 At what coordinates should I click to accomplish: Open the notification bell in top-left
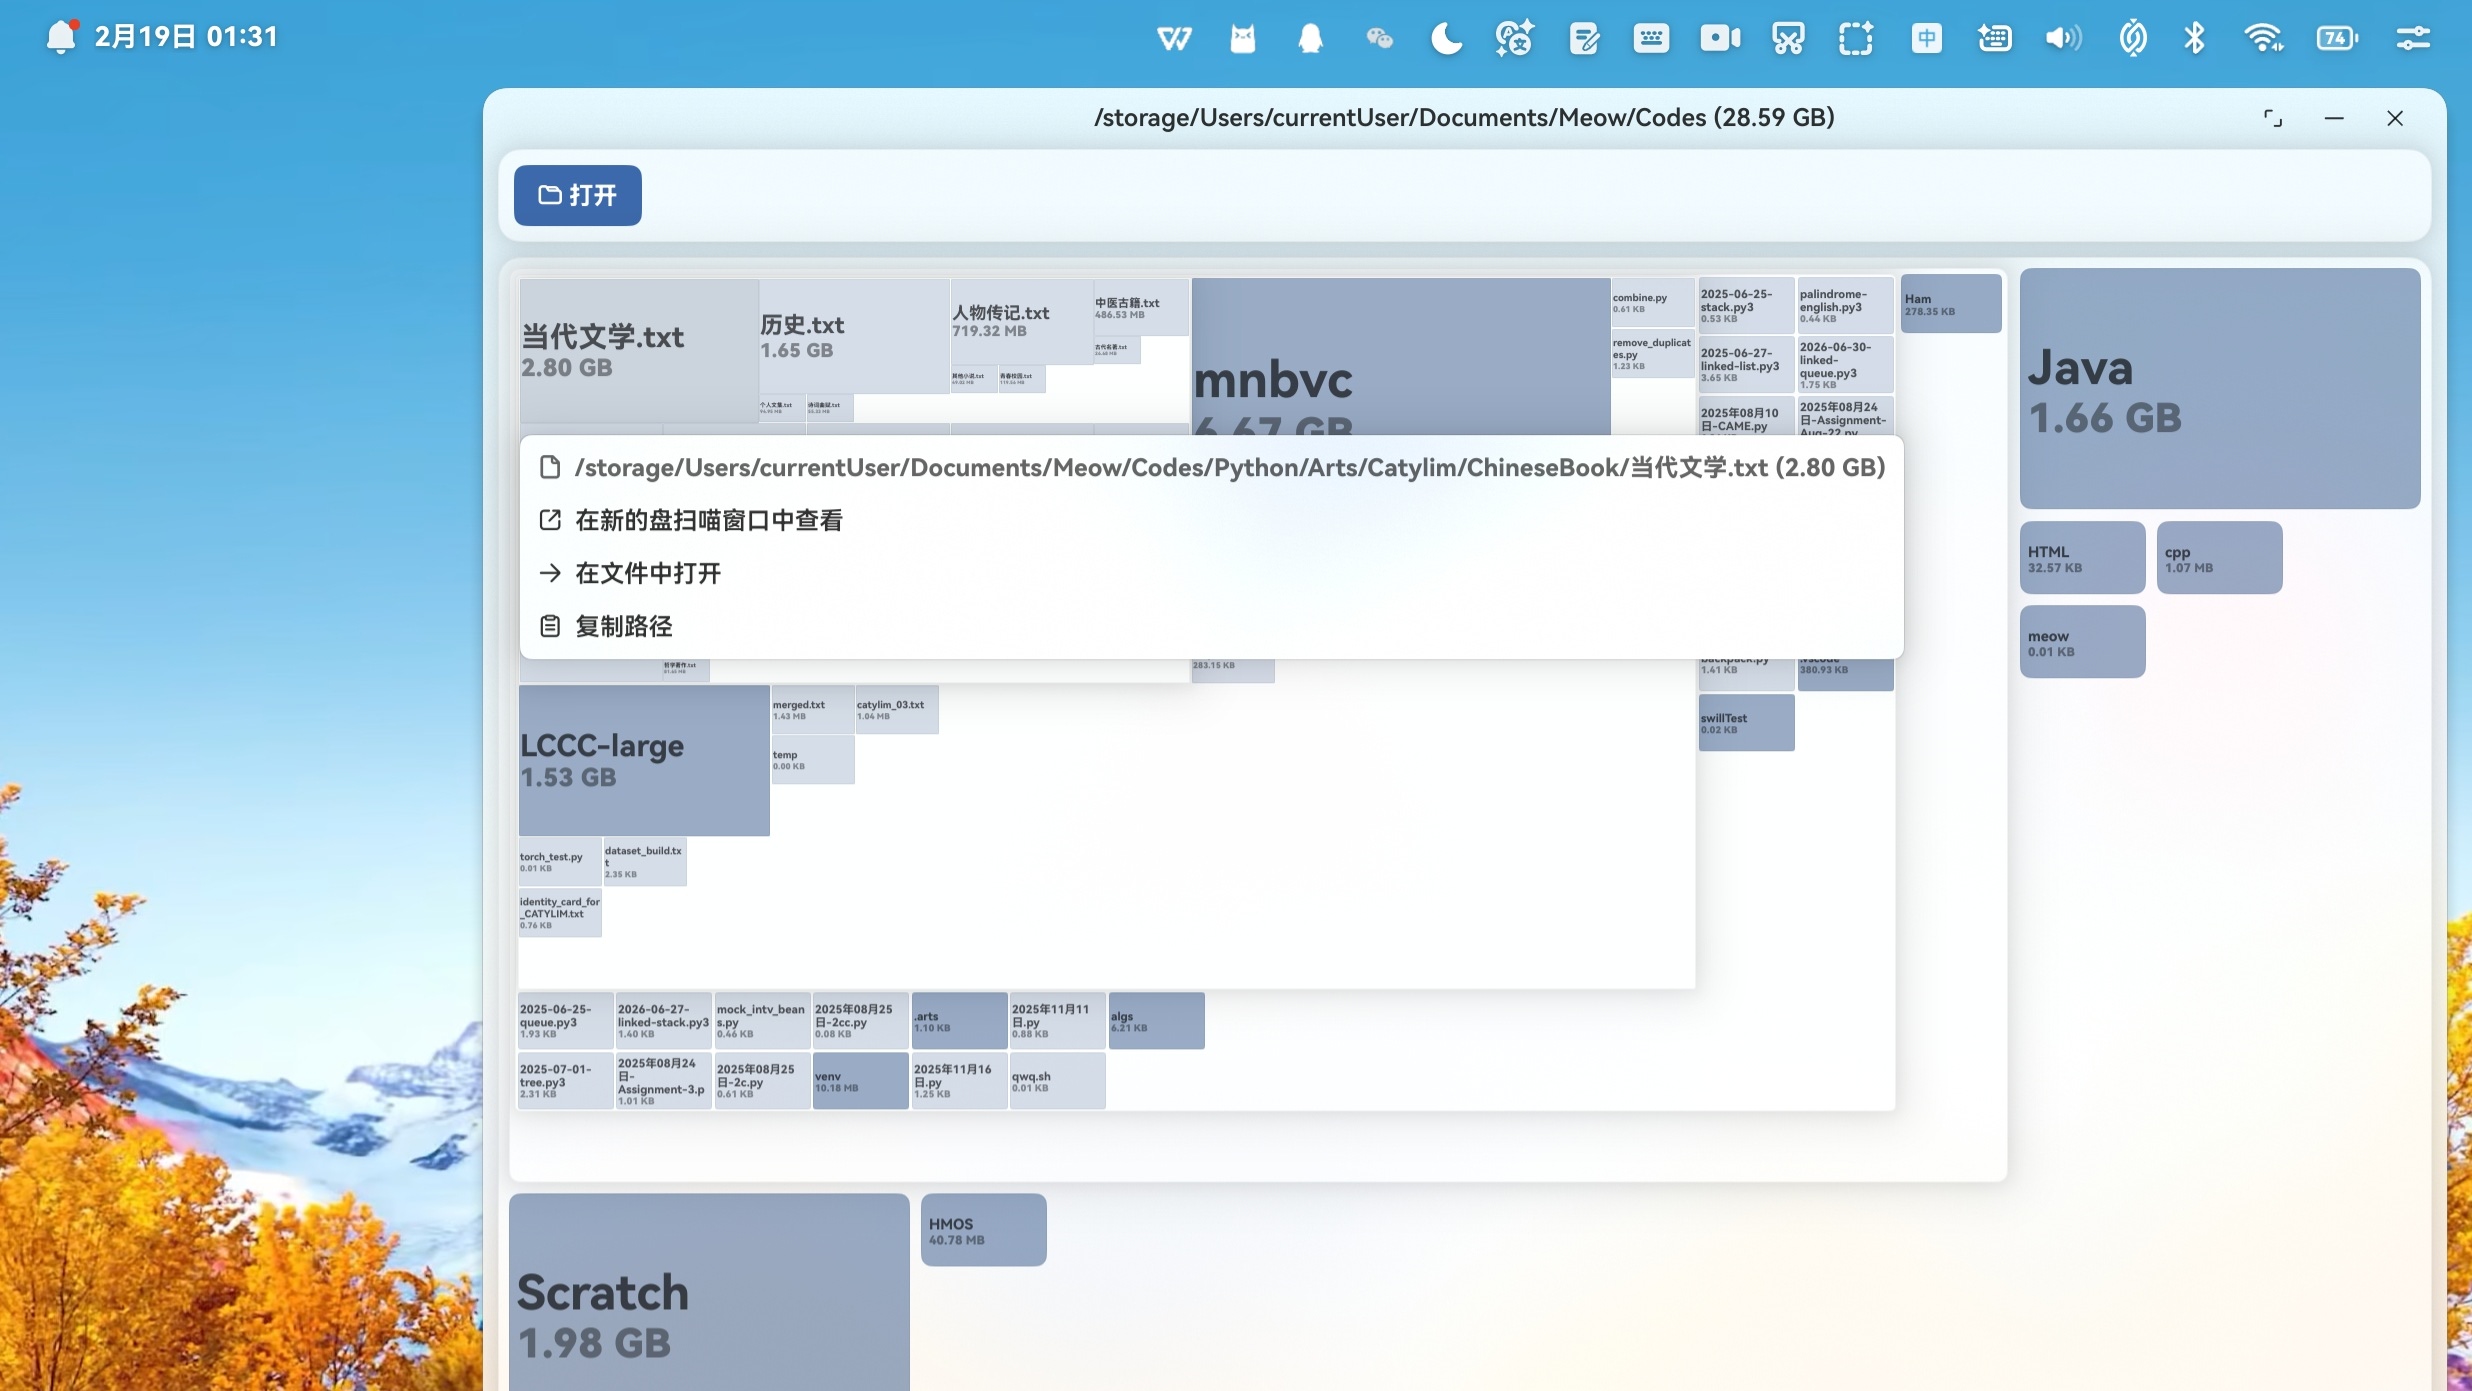pos(61,37)
